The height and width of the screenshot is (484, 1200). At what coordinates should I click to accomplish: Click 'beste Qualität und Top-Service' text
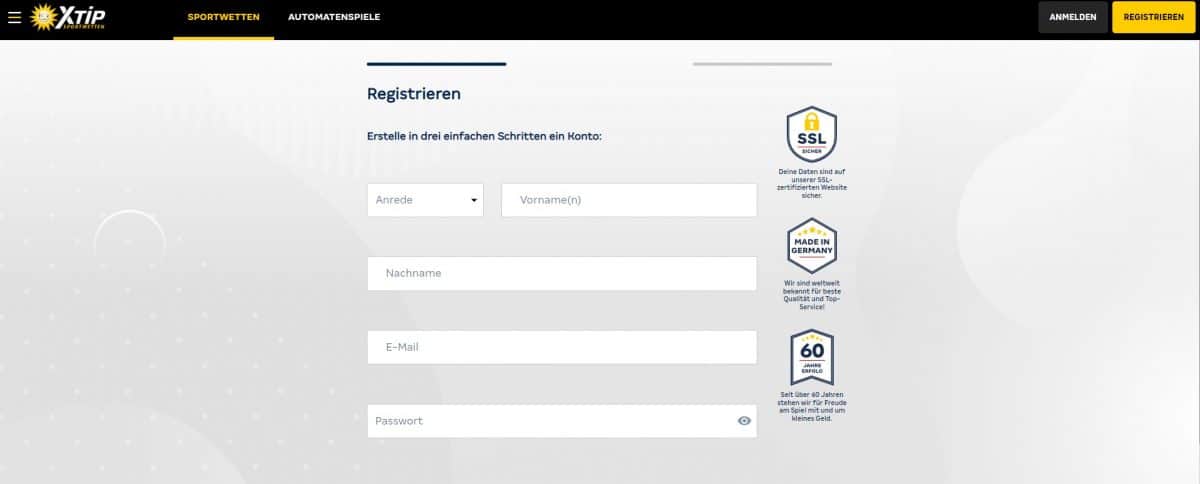point(812,295)
